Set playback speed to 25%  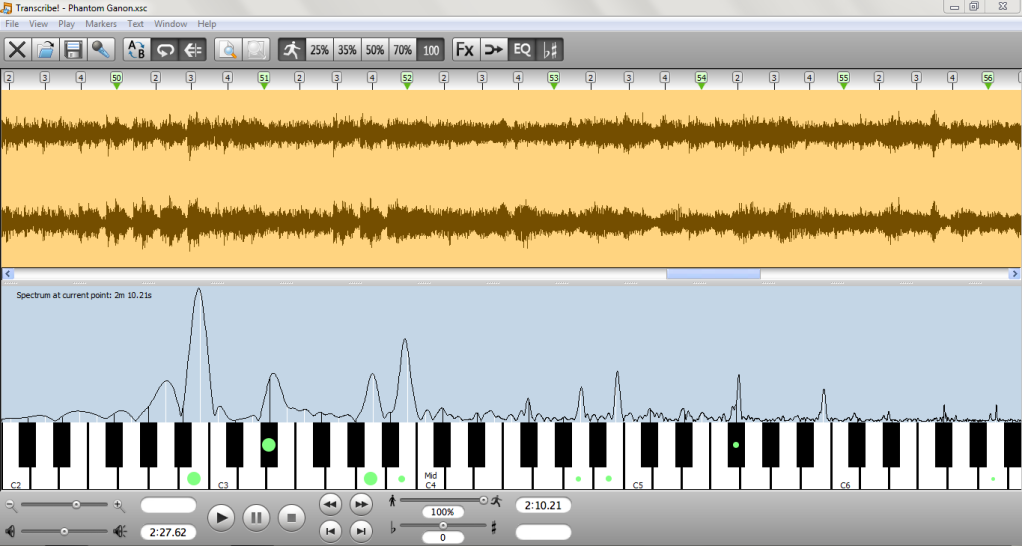pyautogui.click(x=319, y=50)
